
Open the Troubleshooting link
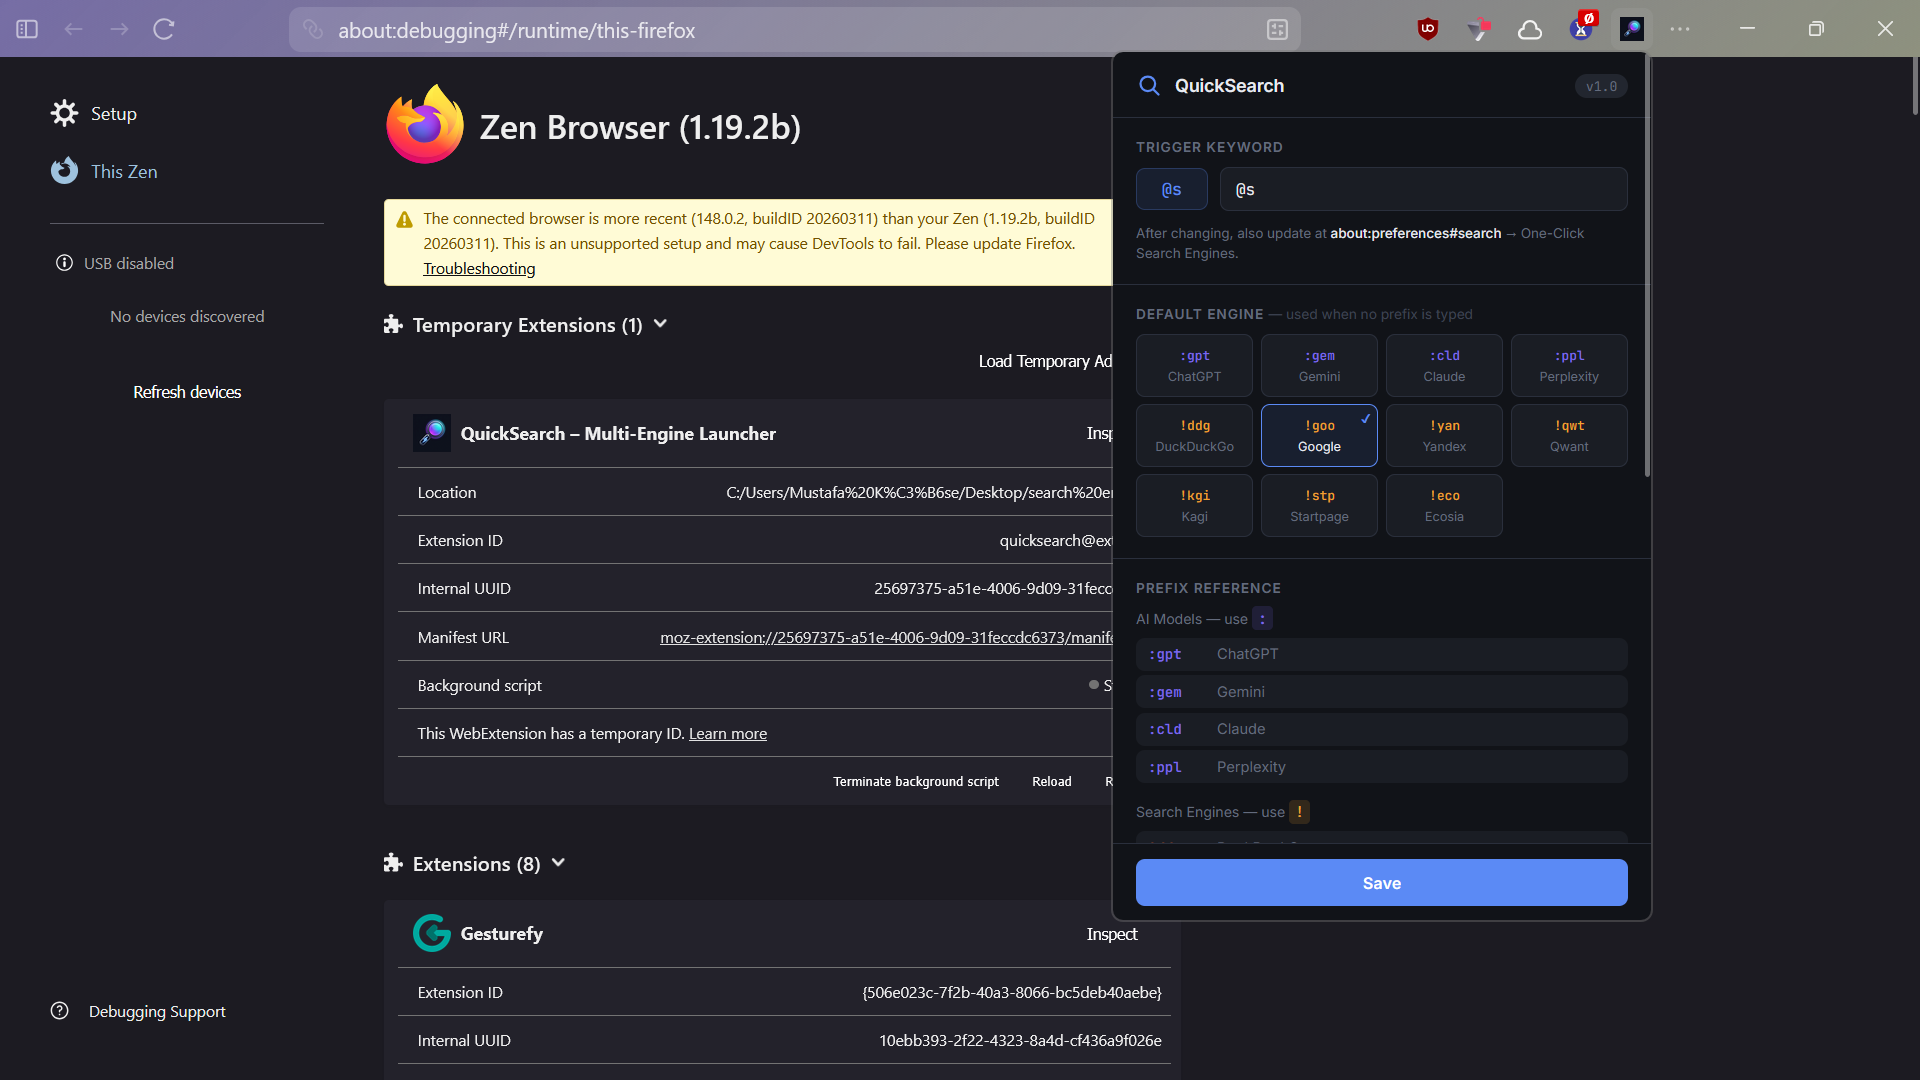pyautogui.click(x=479, y=268)
